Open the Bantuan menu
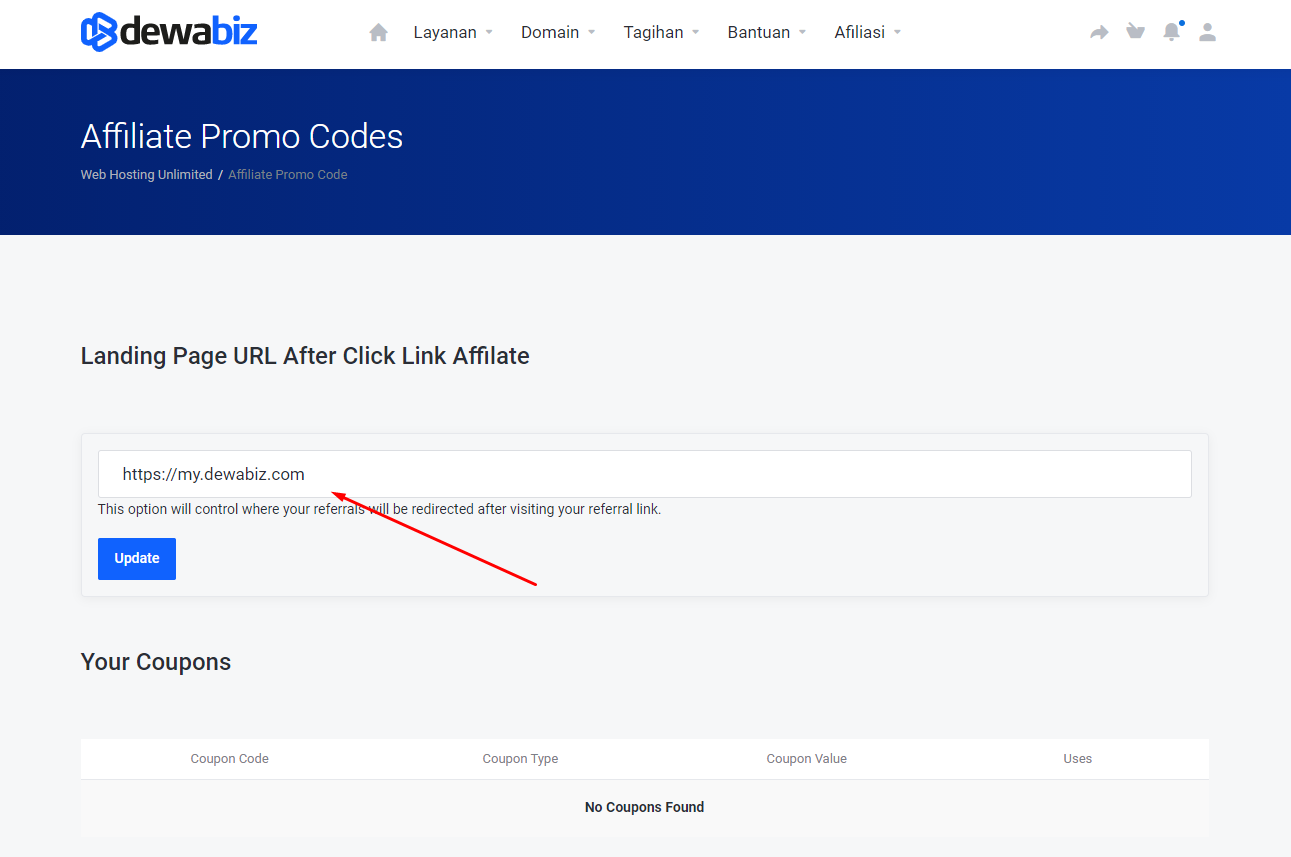 click(767, 33)
